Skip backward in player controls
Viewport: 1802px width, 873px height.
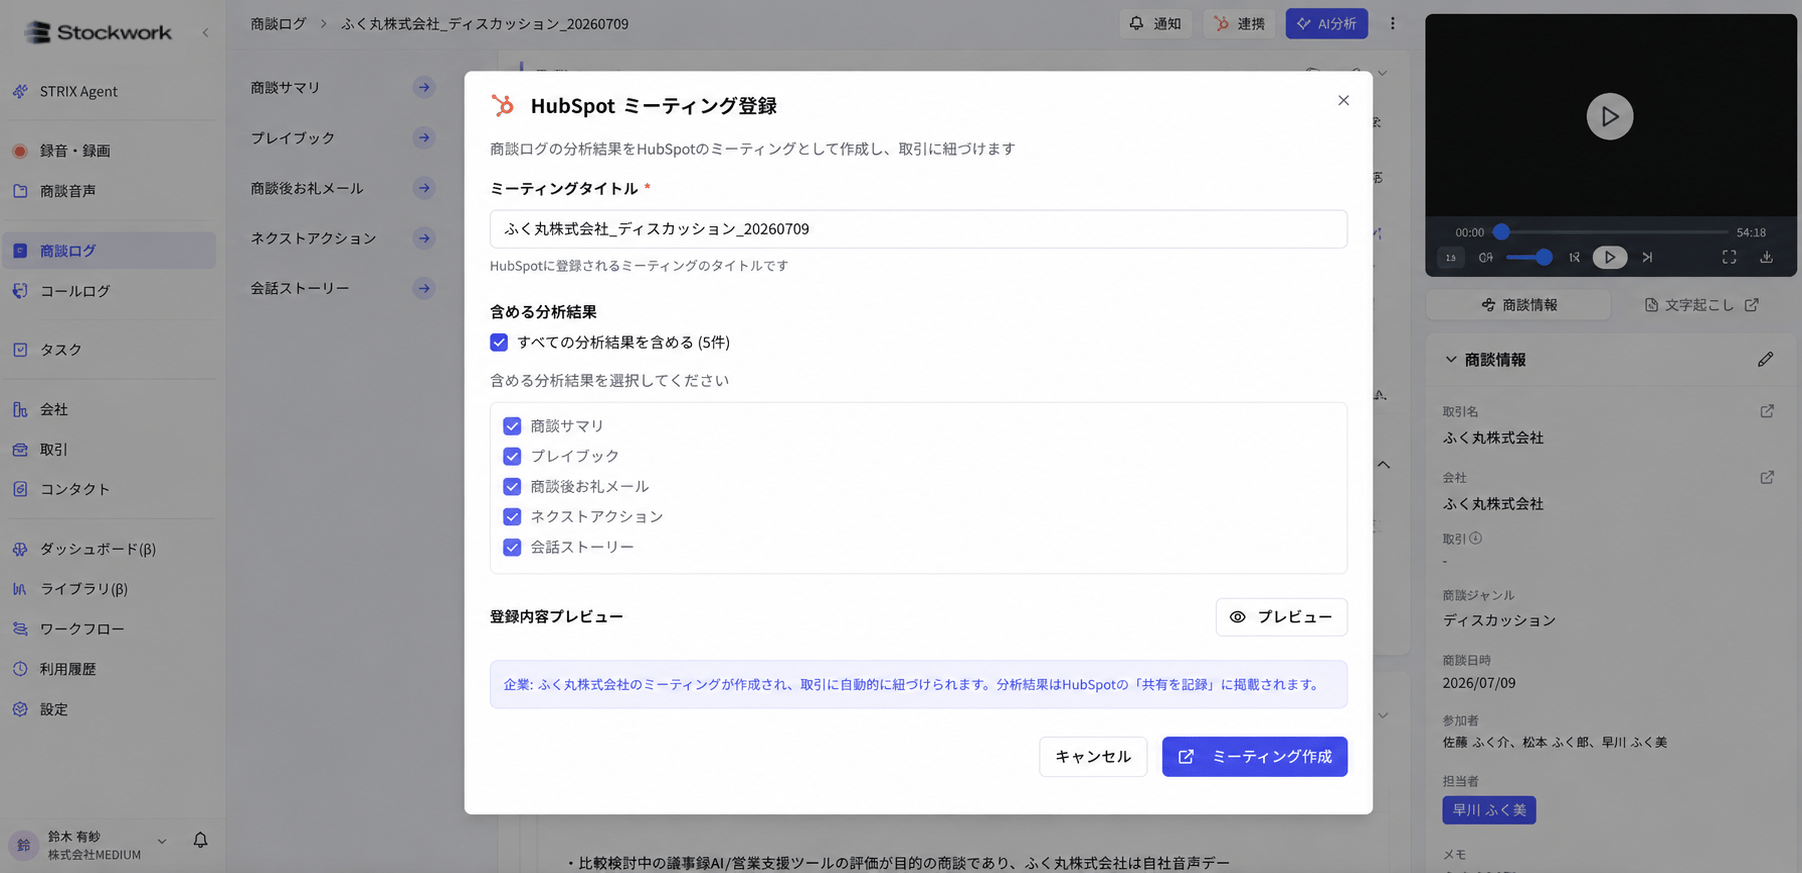pyautogui.click(x=1574, y=258)
